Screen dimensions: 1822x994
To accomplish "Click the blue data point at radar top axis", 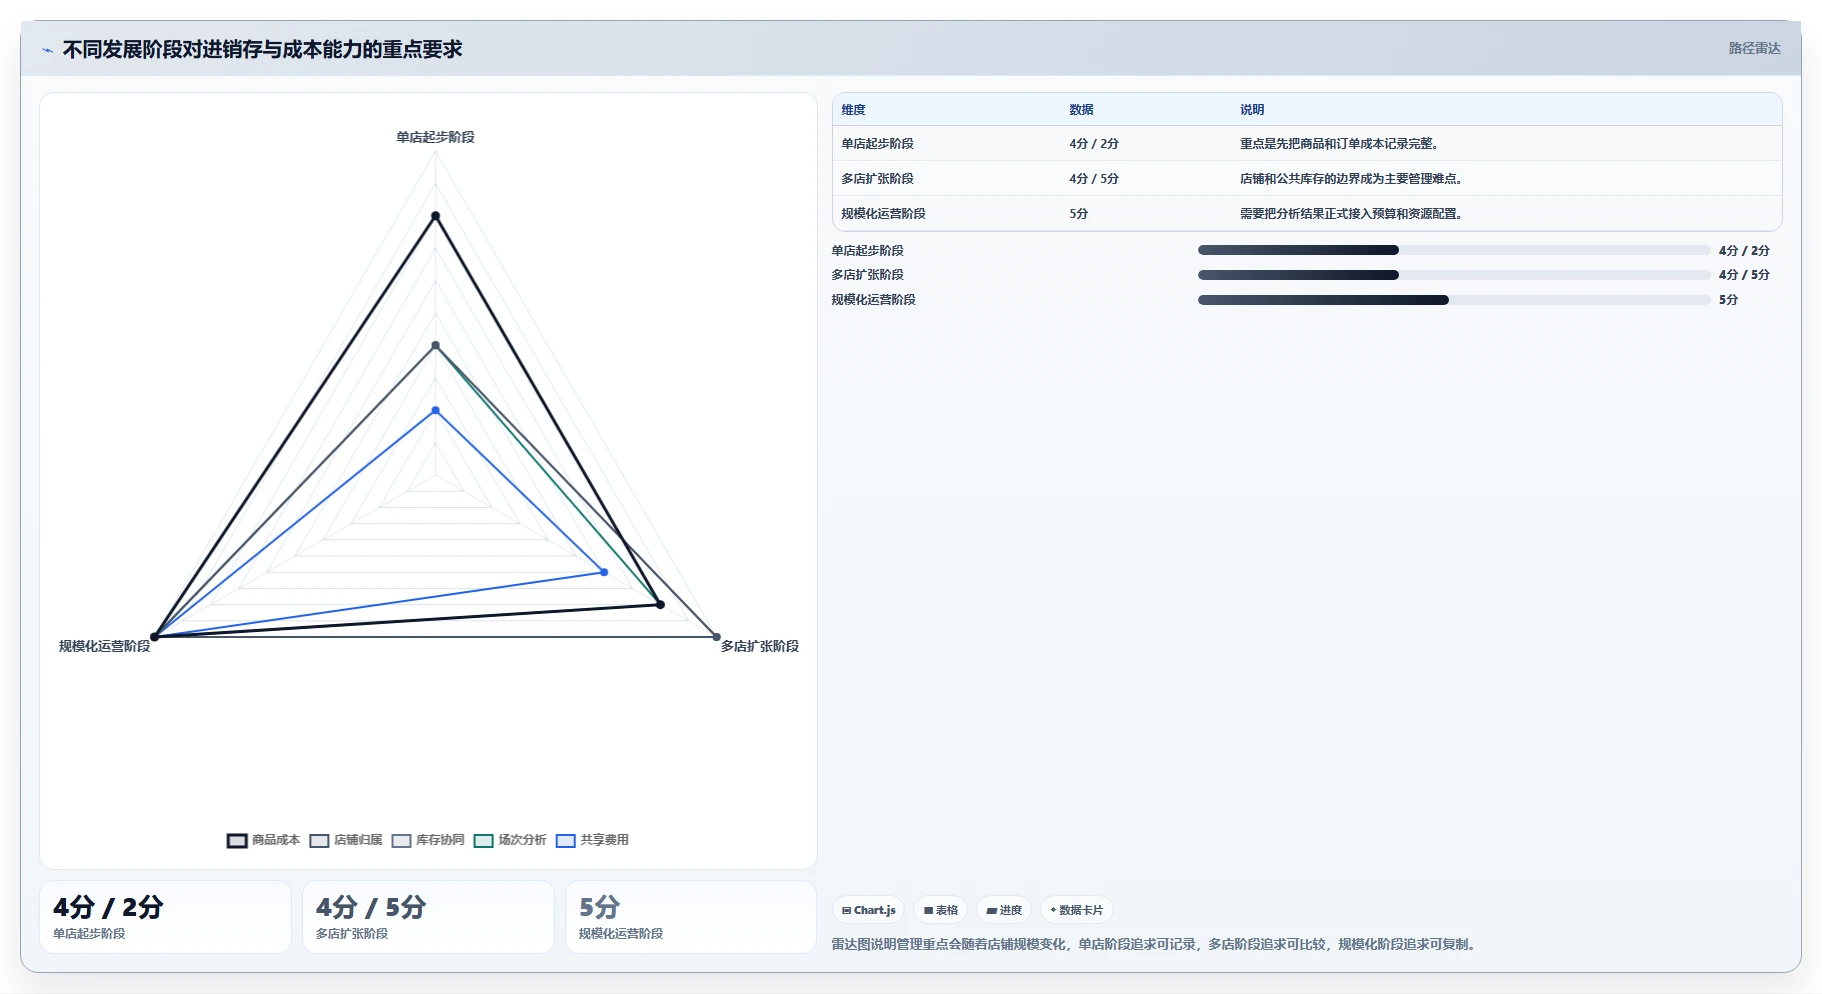I will 435,411.
